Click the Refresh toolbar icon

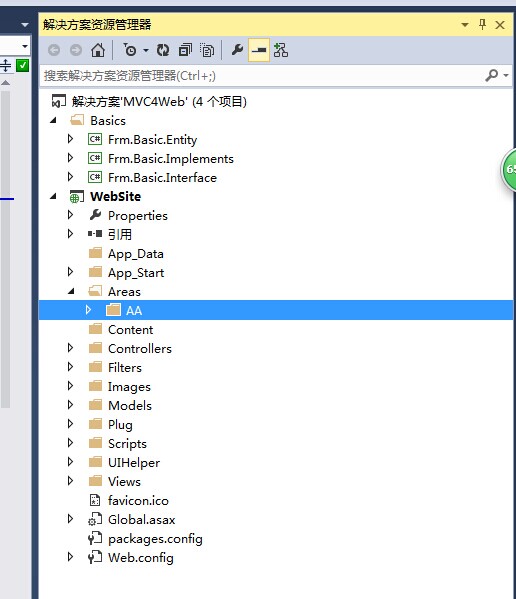point(163,50)
